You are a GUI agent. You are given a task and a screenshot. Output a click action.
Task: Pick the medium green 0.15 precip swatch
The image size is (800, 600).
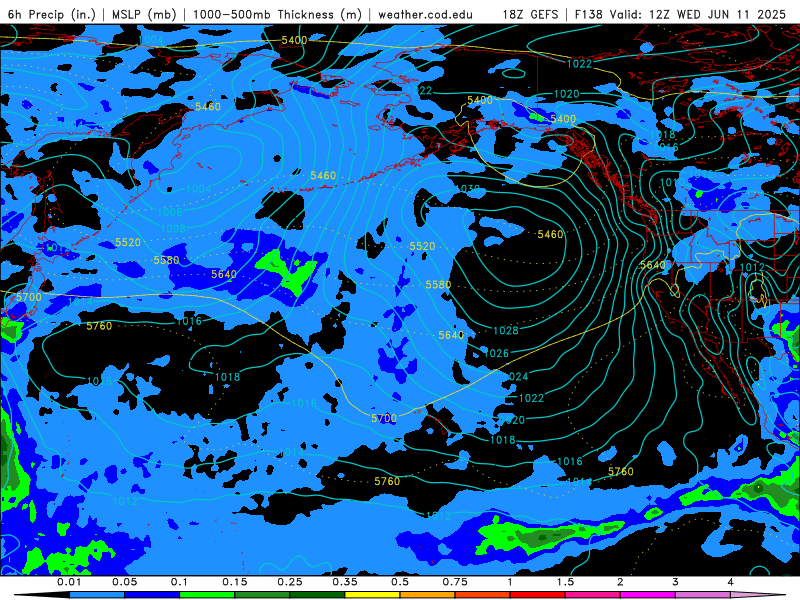pyautogui.click(x=262, y=595)
